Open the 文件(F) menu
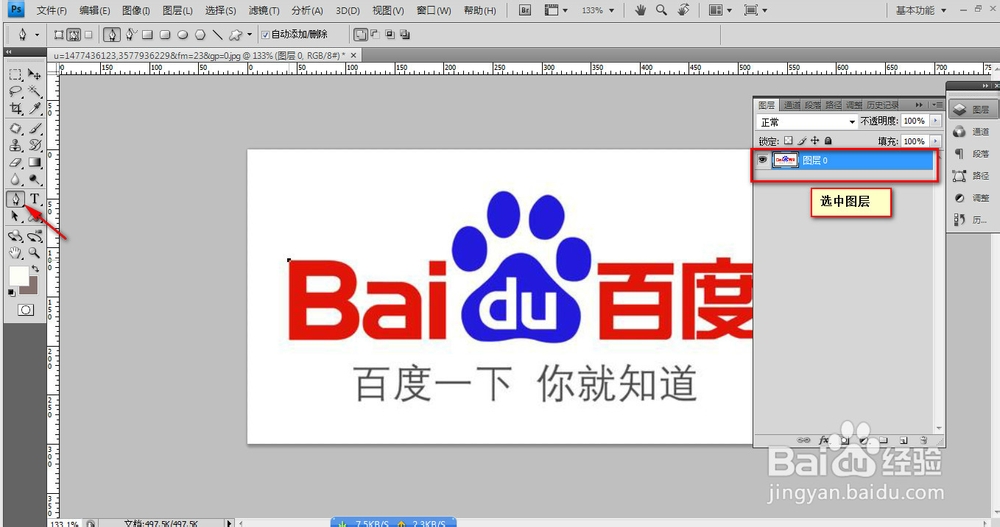 52,10
